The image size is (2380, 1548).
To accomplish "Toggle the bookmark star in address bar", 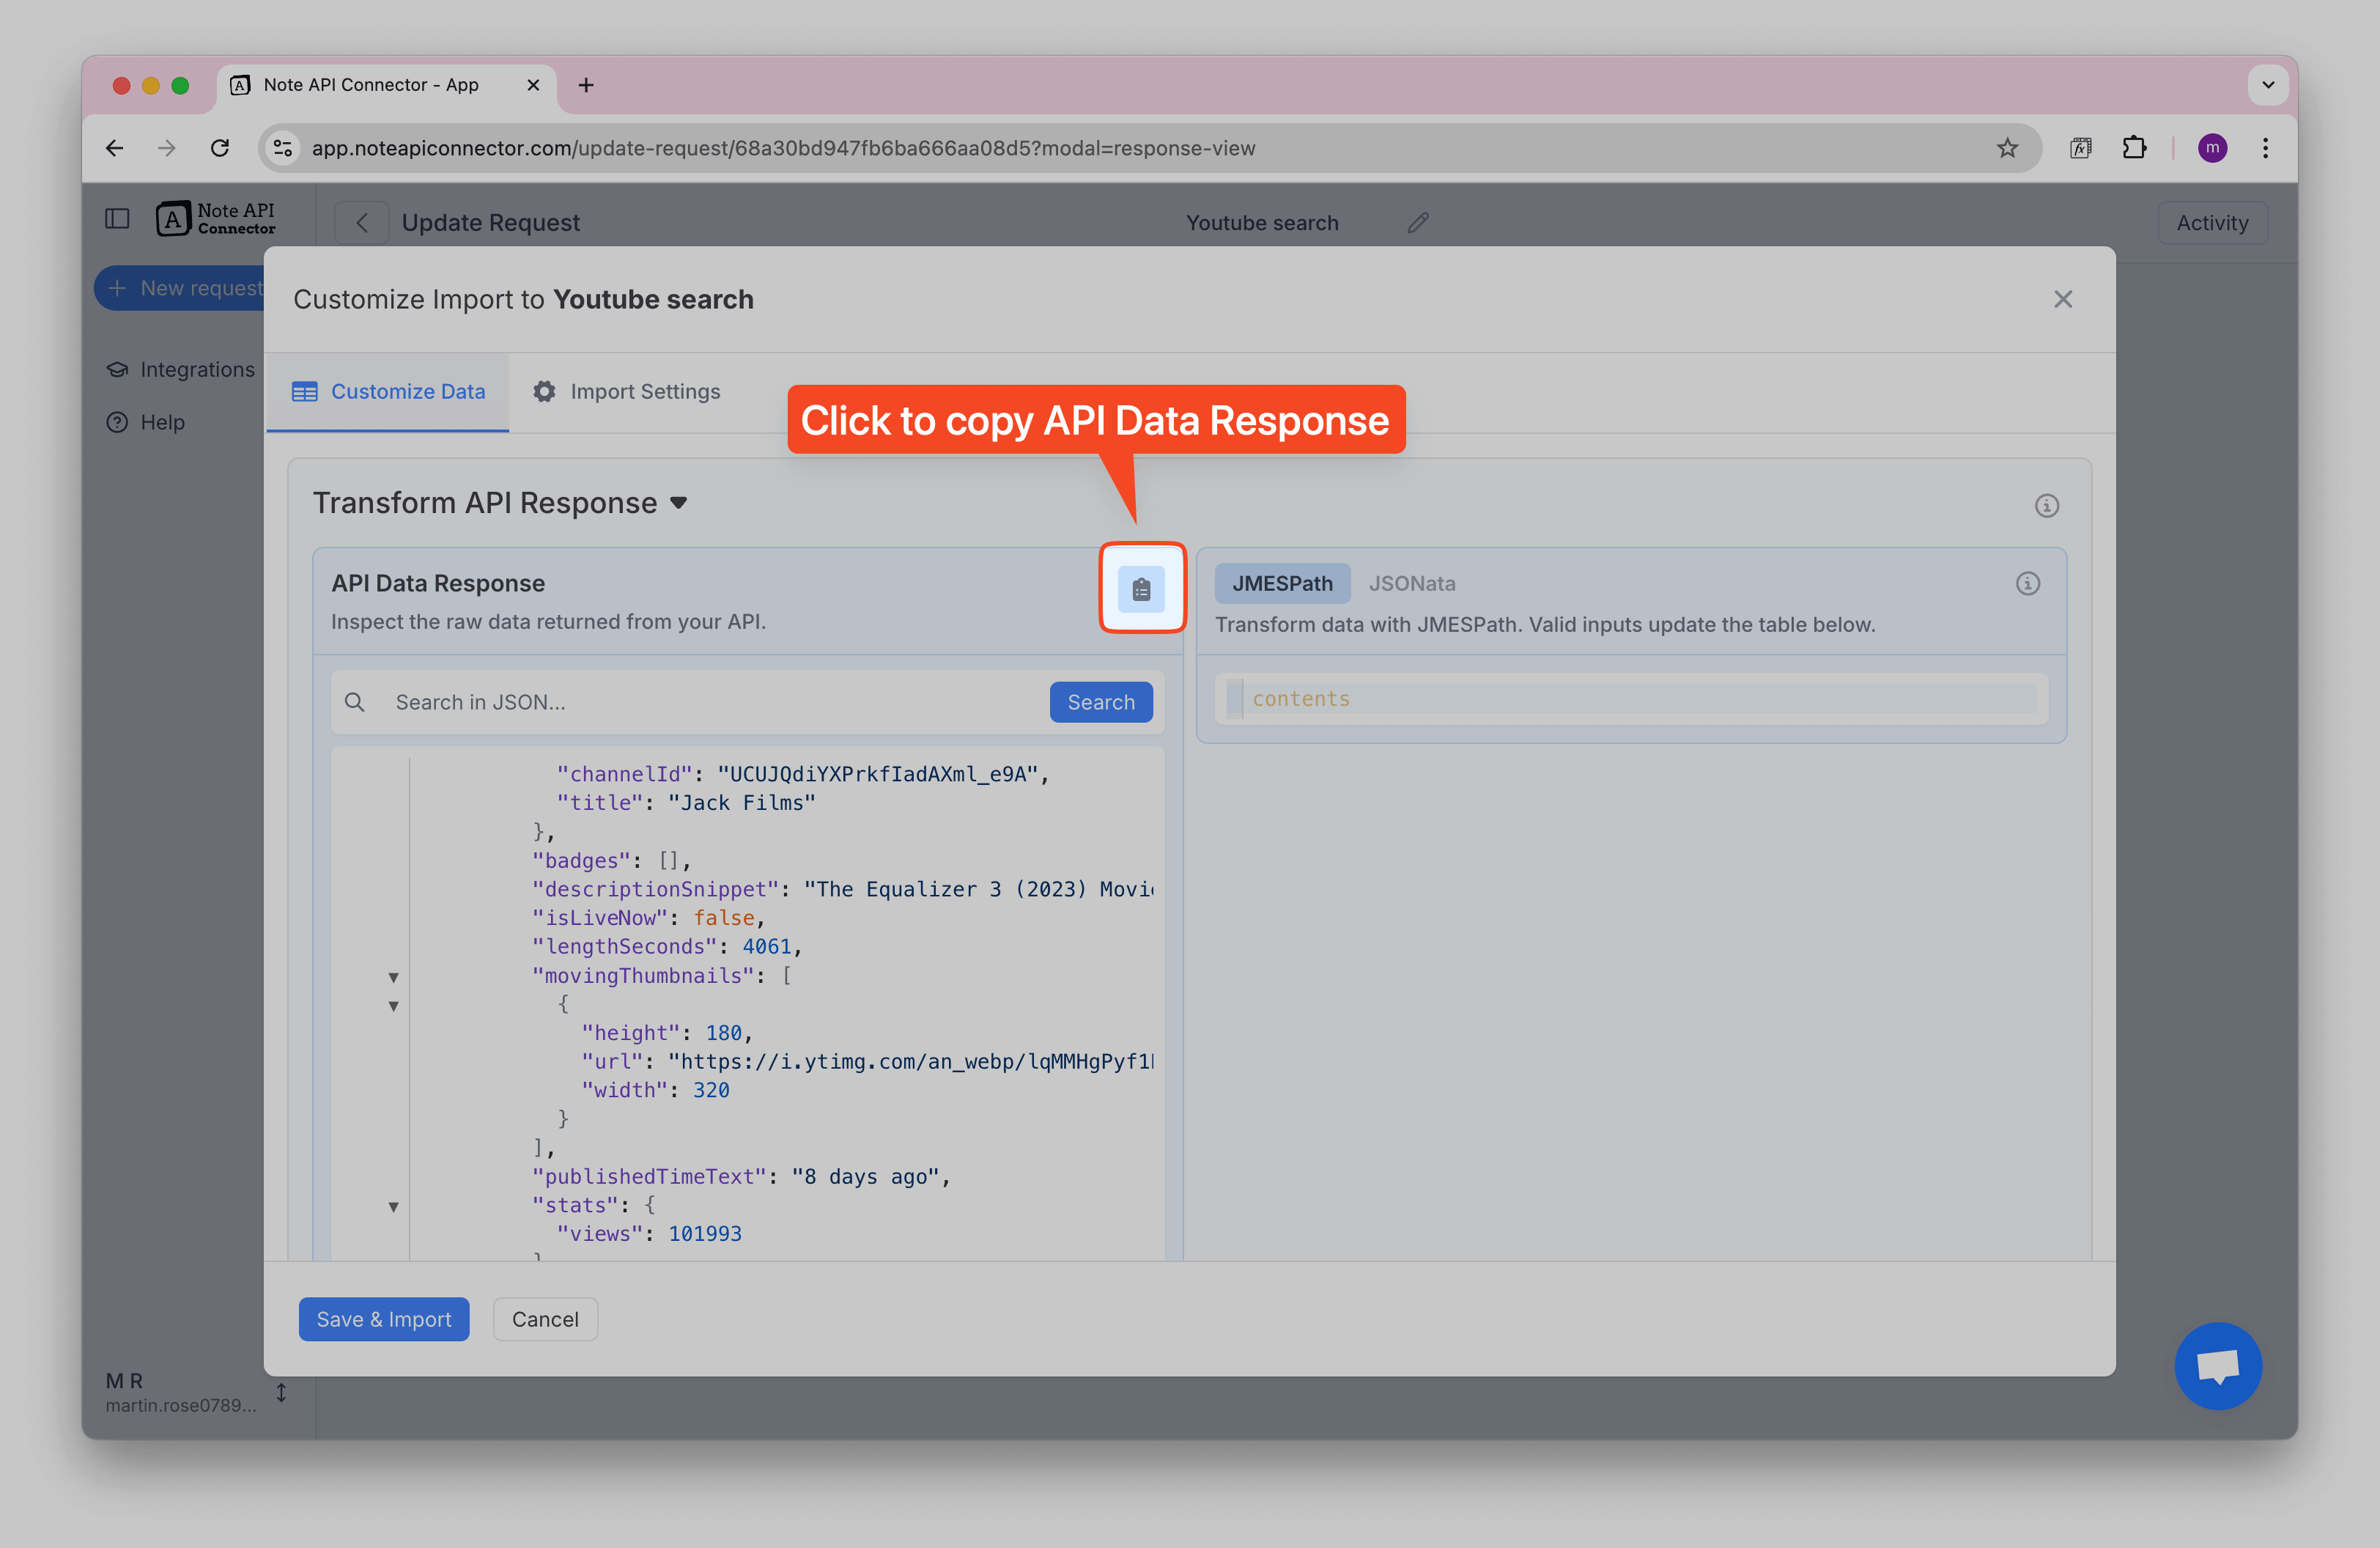I will click(2008, 147).
